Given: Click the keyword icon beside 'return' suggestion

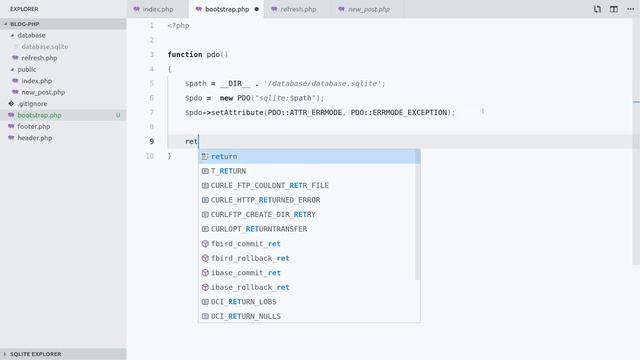Looking at the screenshot, I should pos(205,156).
